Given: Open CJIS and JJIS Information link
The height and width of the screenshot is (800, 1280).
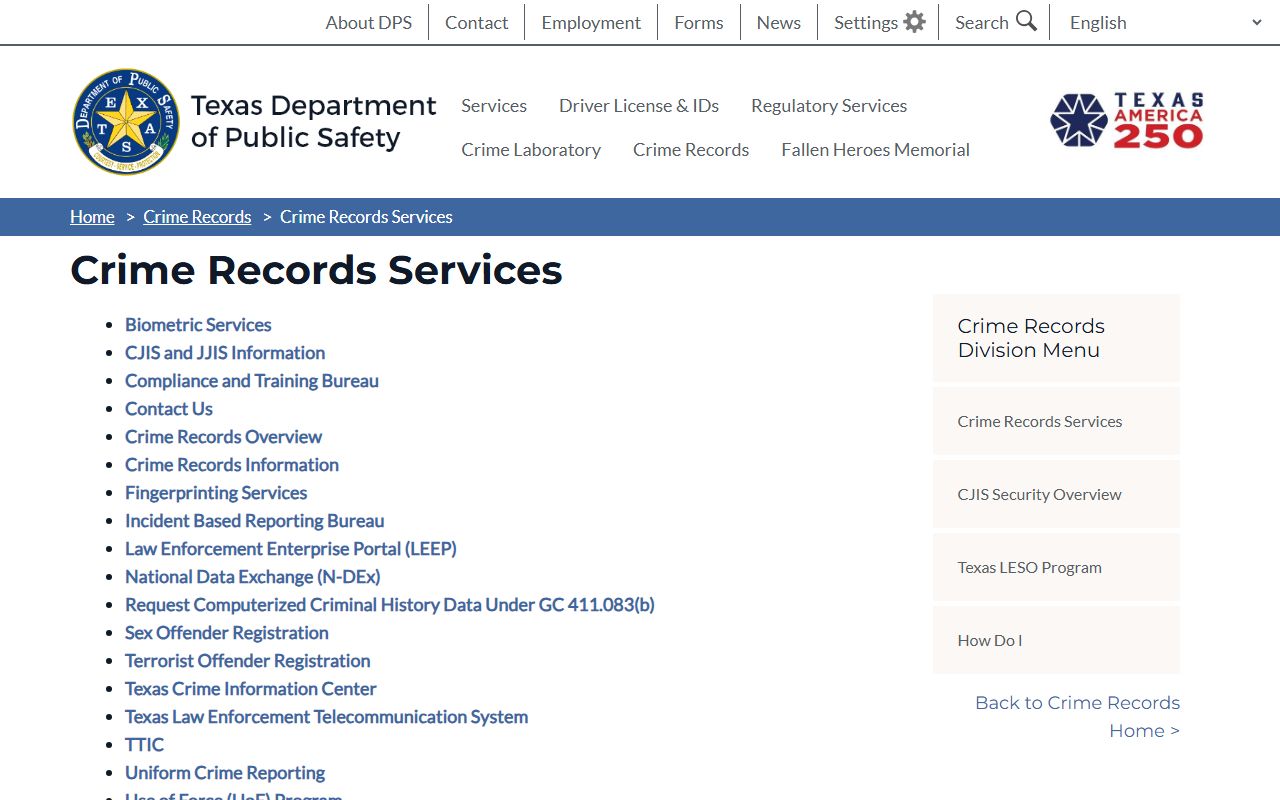Looking at the screenshot, I should click(x=225, y=353).
